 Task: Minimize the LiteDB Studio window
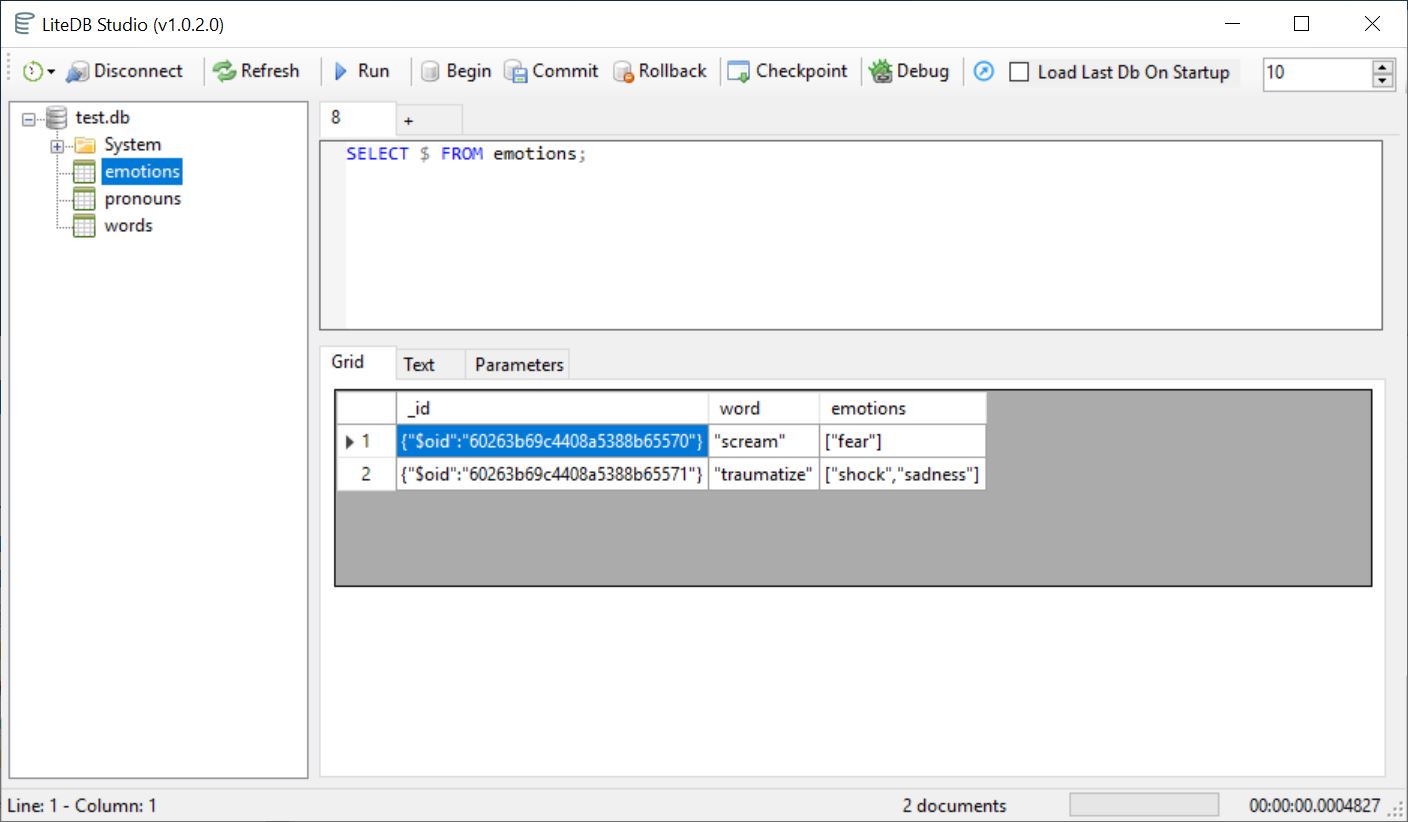pos(1231,25)
